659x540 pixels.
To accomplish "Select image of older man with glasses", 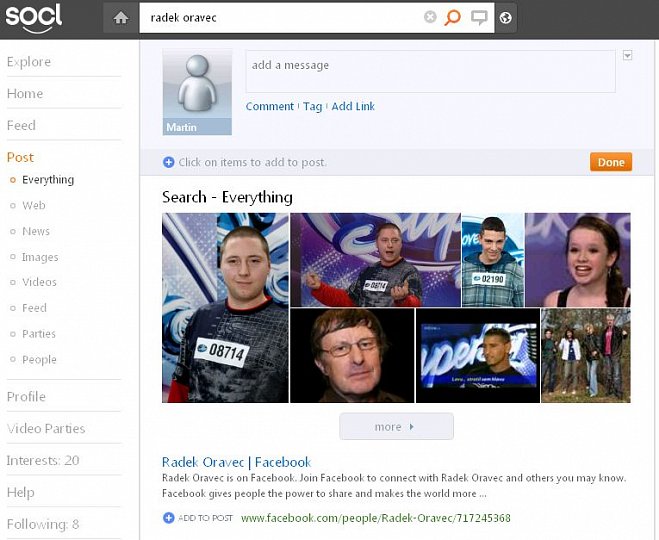I will (352, 356).
